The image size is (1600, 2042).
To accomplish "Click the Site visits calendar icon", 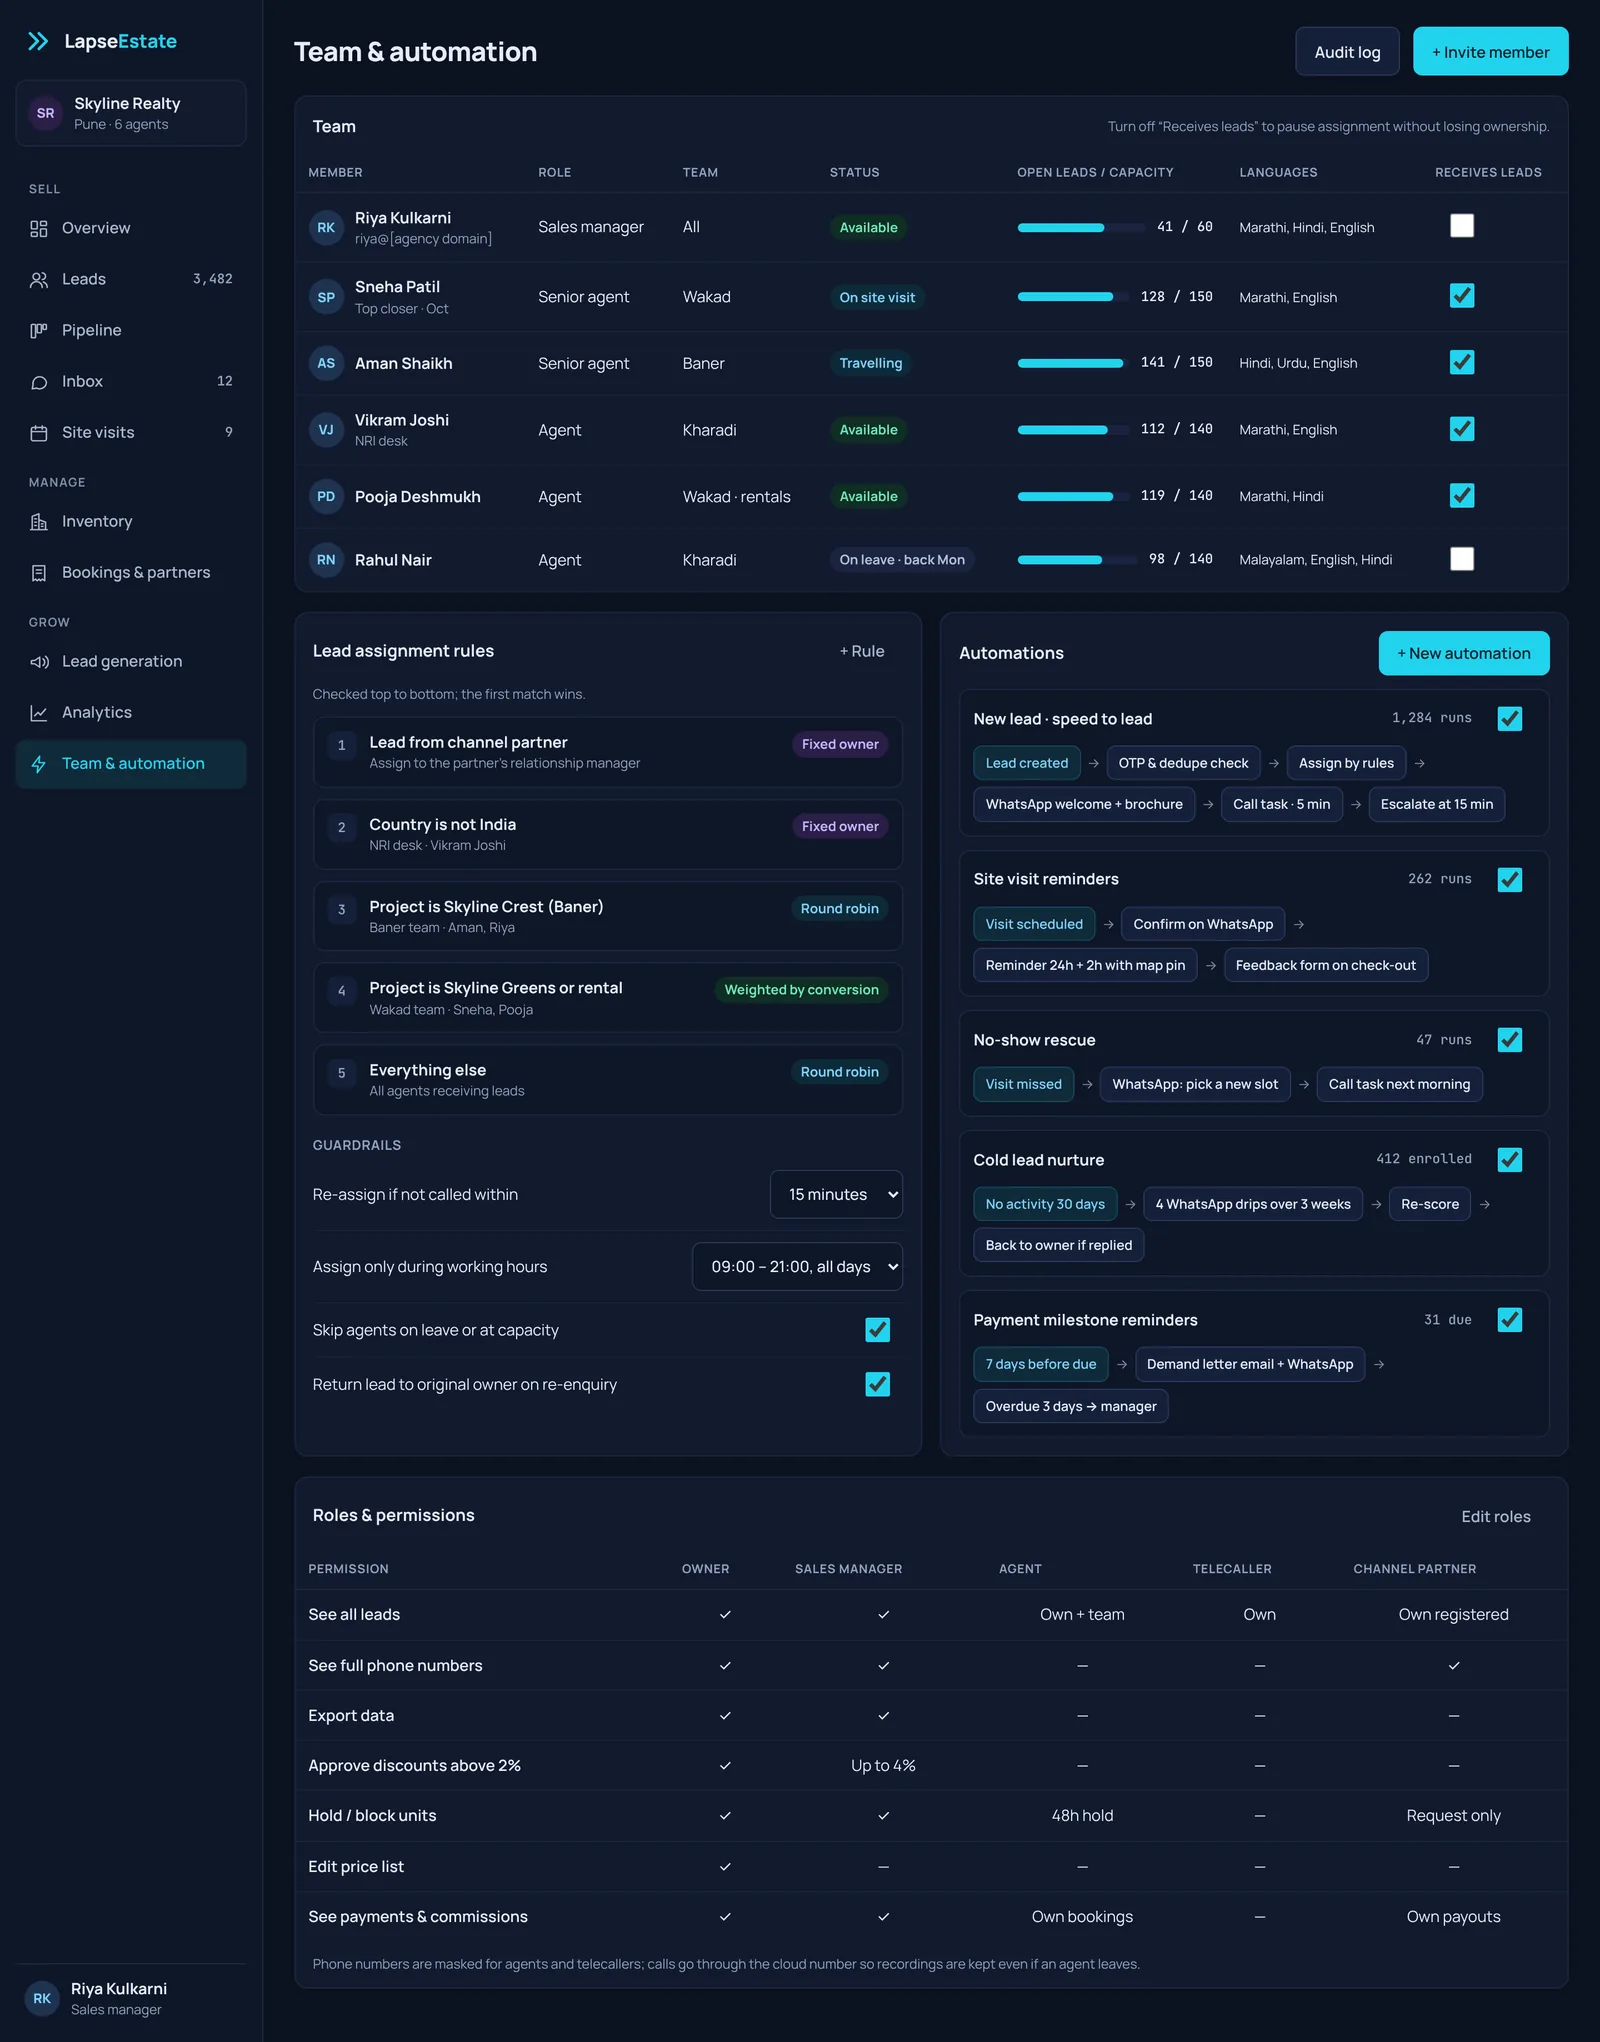I will (39, 432).
